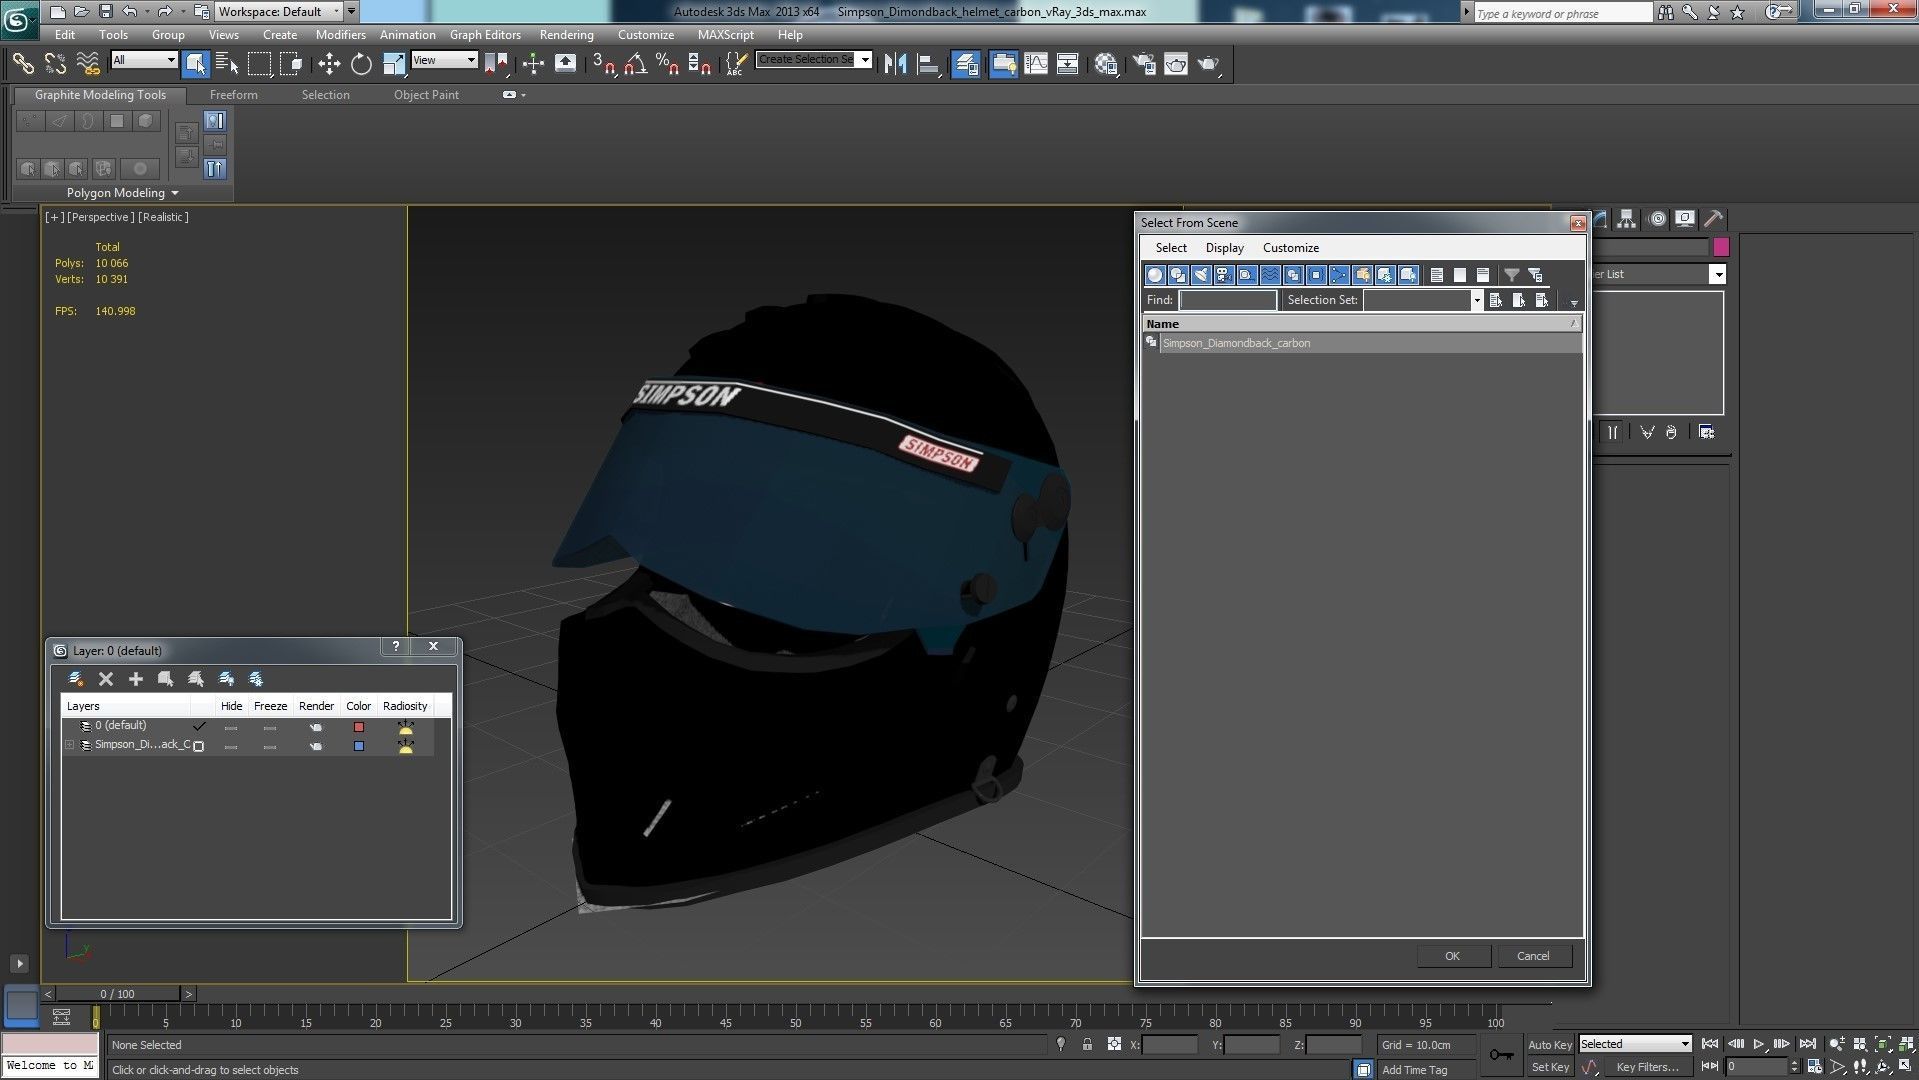Toggle Hide for 0 (default) layer
This screenshot has height=1080, width=1919.
point(231,727)
